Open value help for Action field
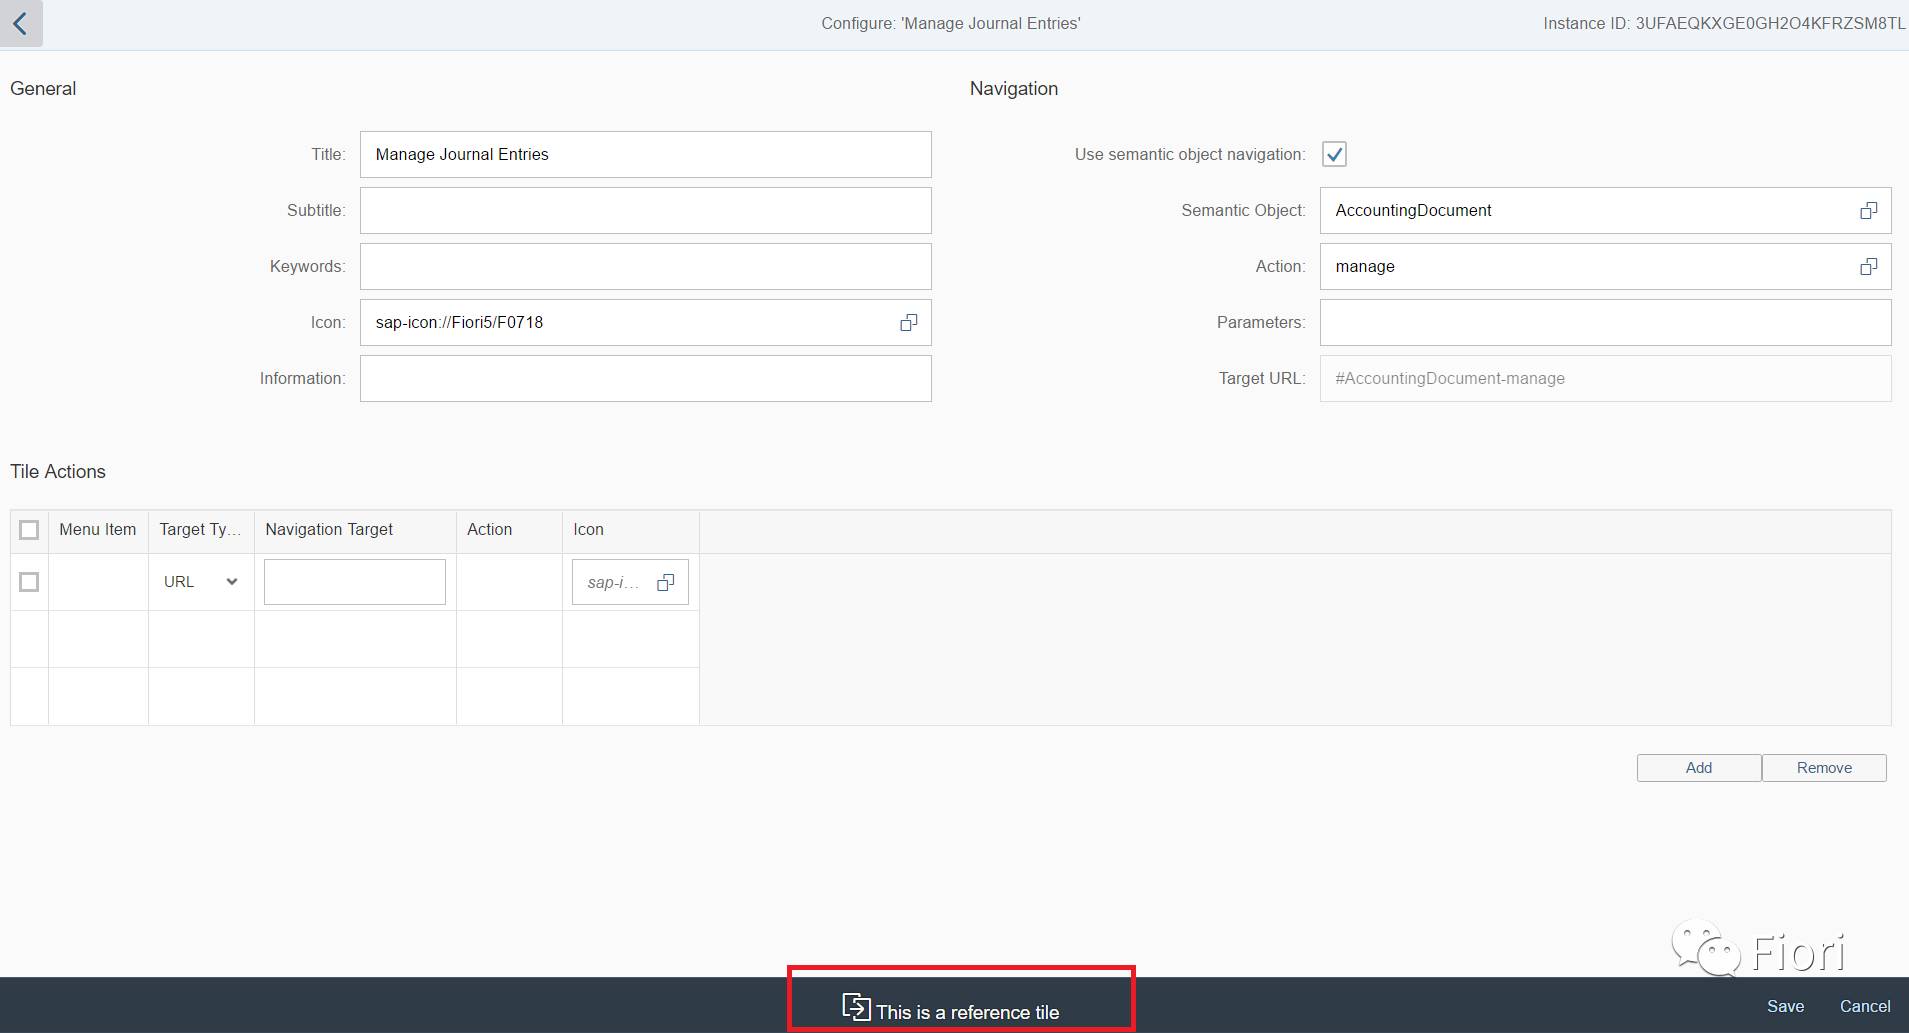1909x1033 pixels. 1867,266
